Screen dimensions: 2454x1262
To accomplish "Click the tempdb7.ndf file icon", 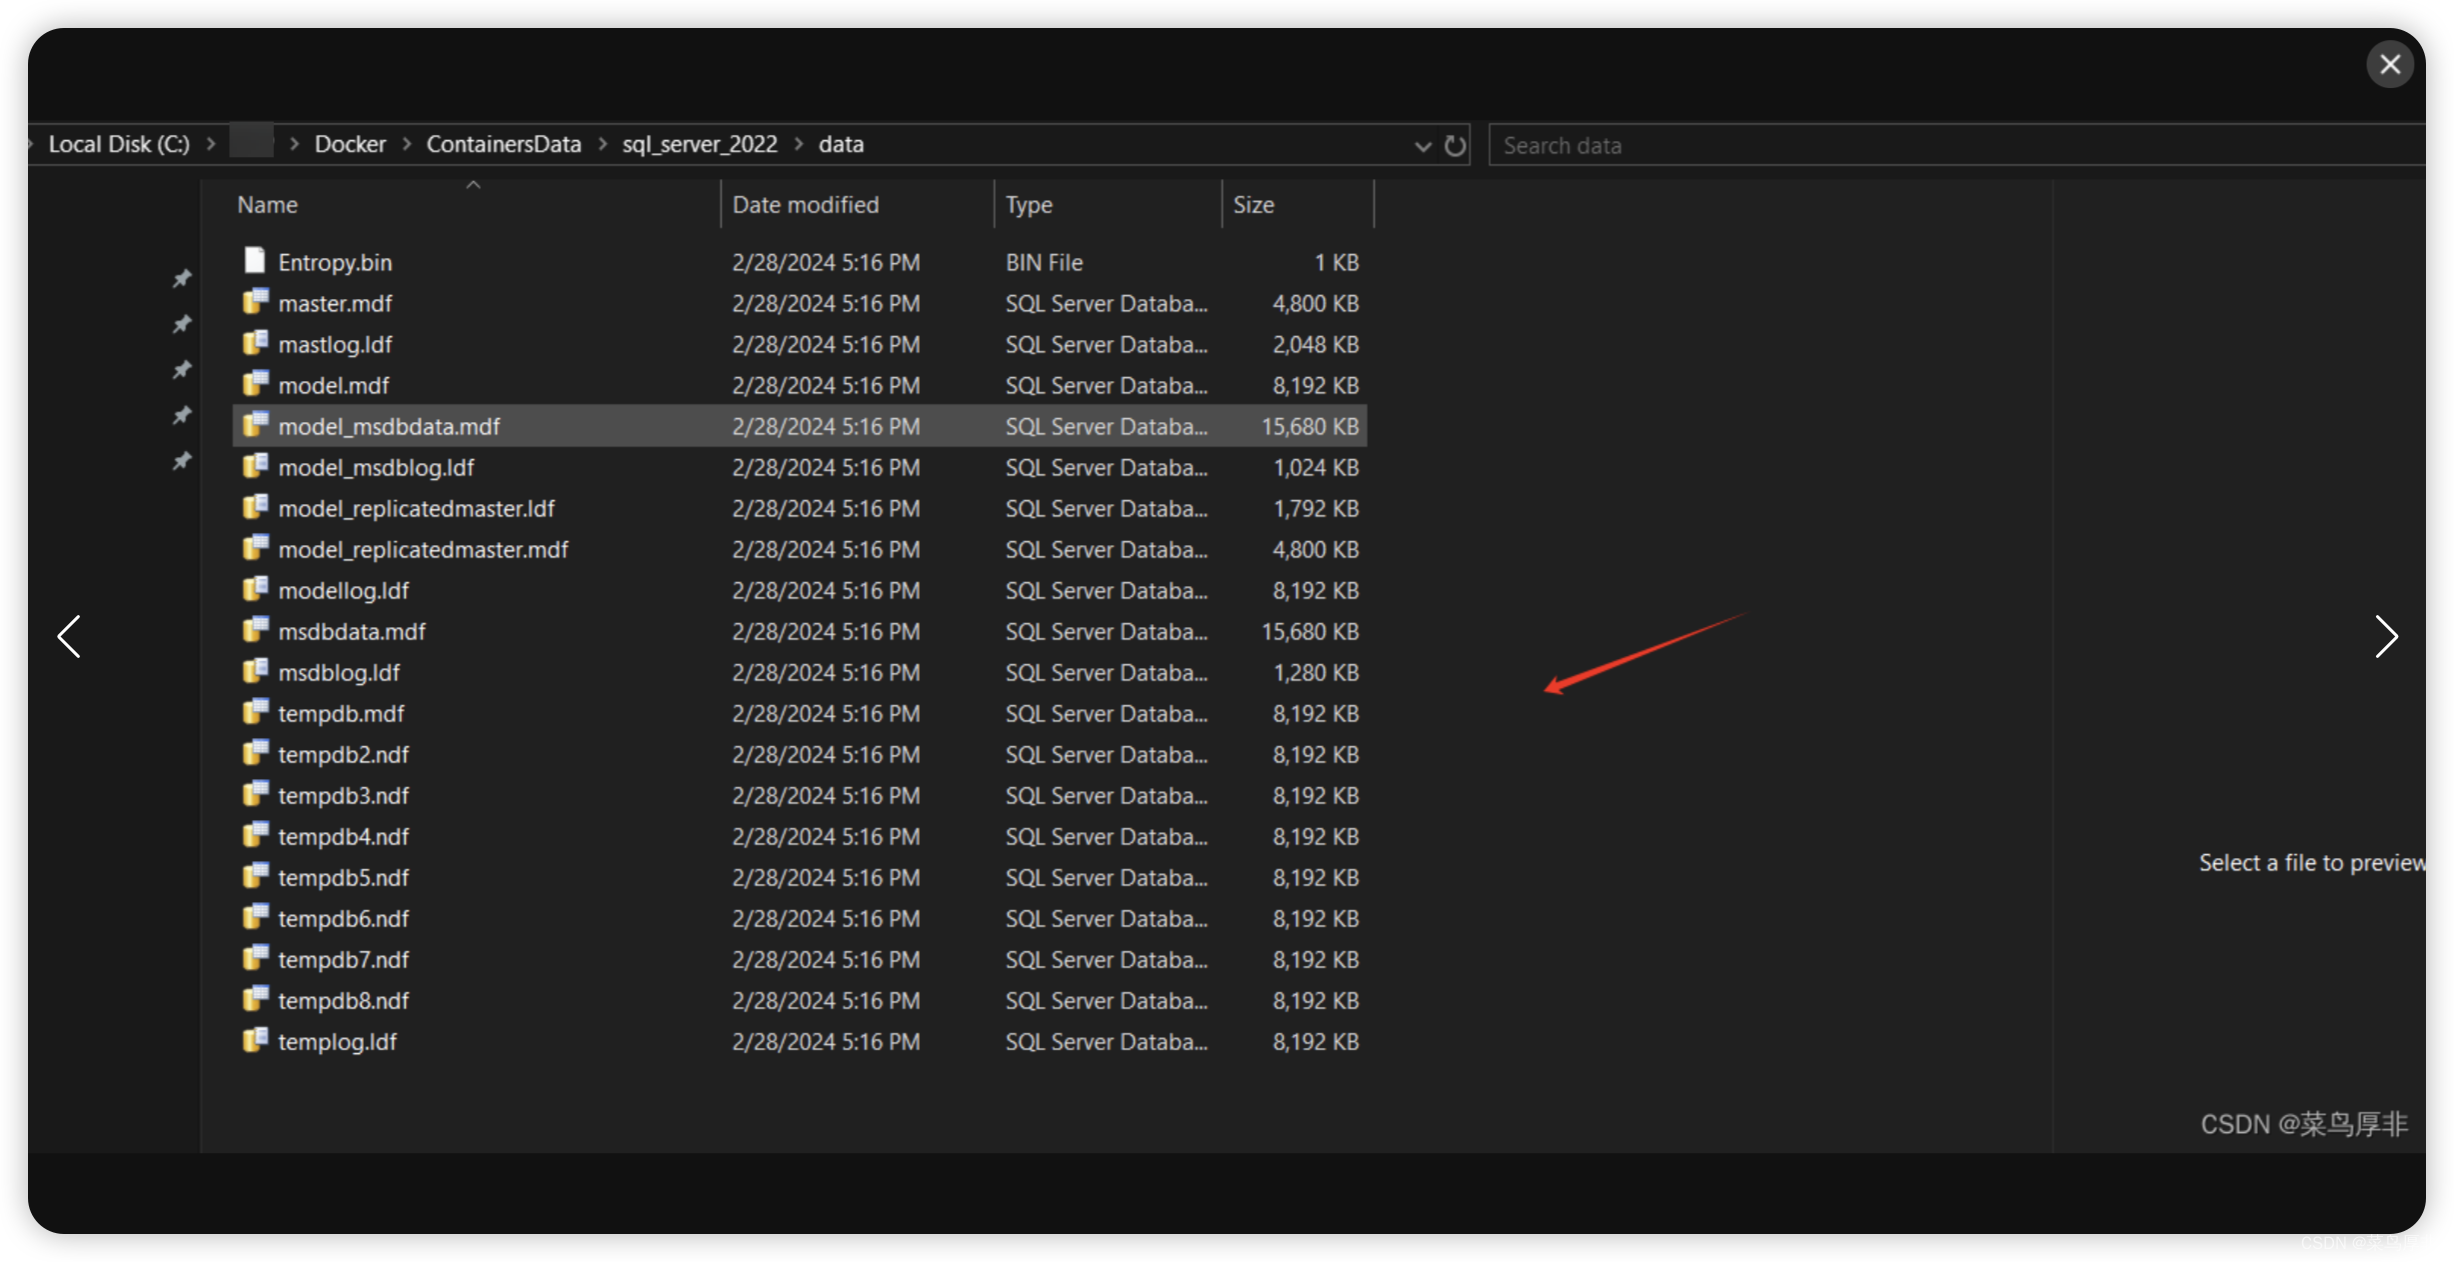I will coord(255,958).
